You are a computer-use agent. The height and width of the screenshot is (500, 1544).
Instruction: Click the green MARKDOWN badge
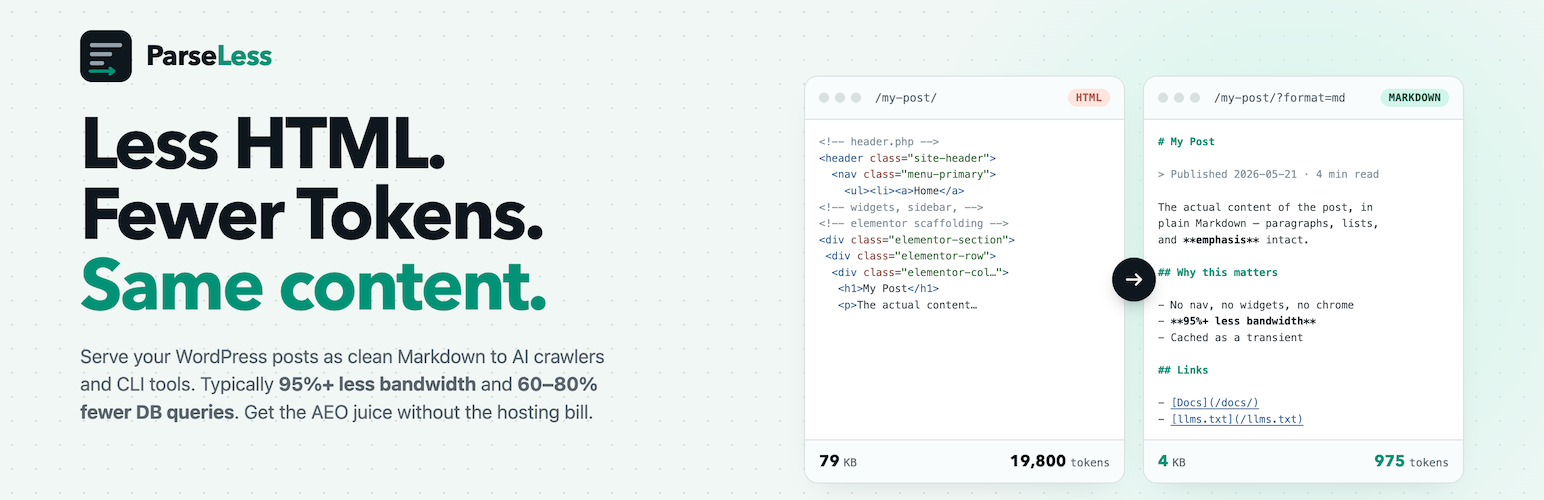click(x=1415, y=98)
